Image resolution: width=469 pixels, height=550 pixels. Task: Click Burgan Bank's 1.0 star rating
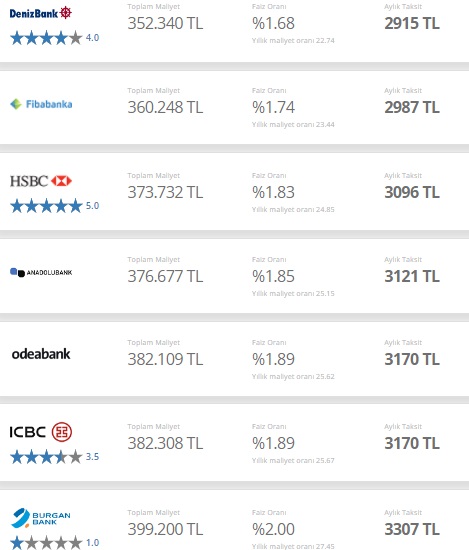point(55,543)
